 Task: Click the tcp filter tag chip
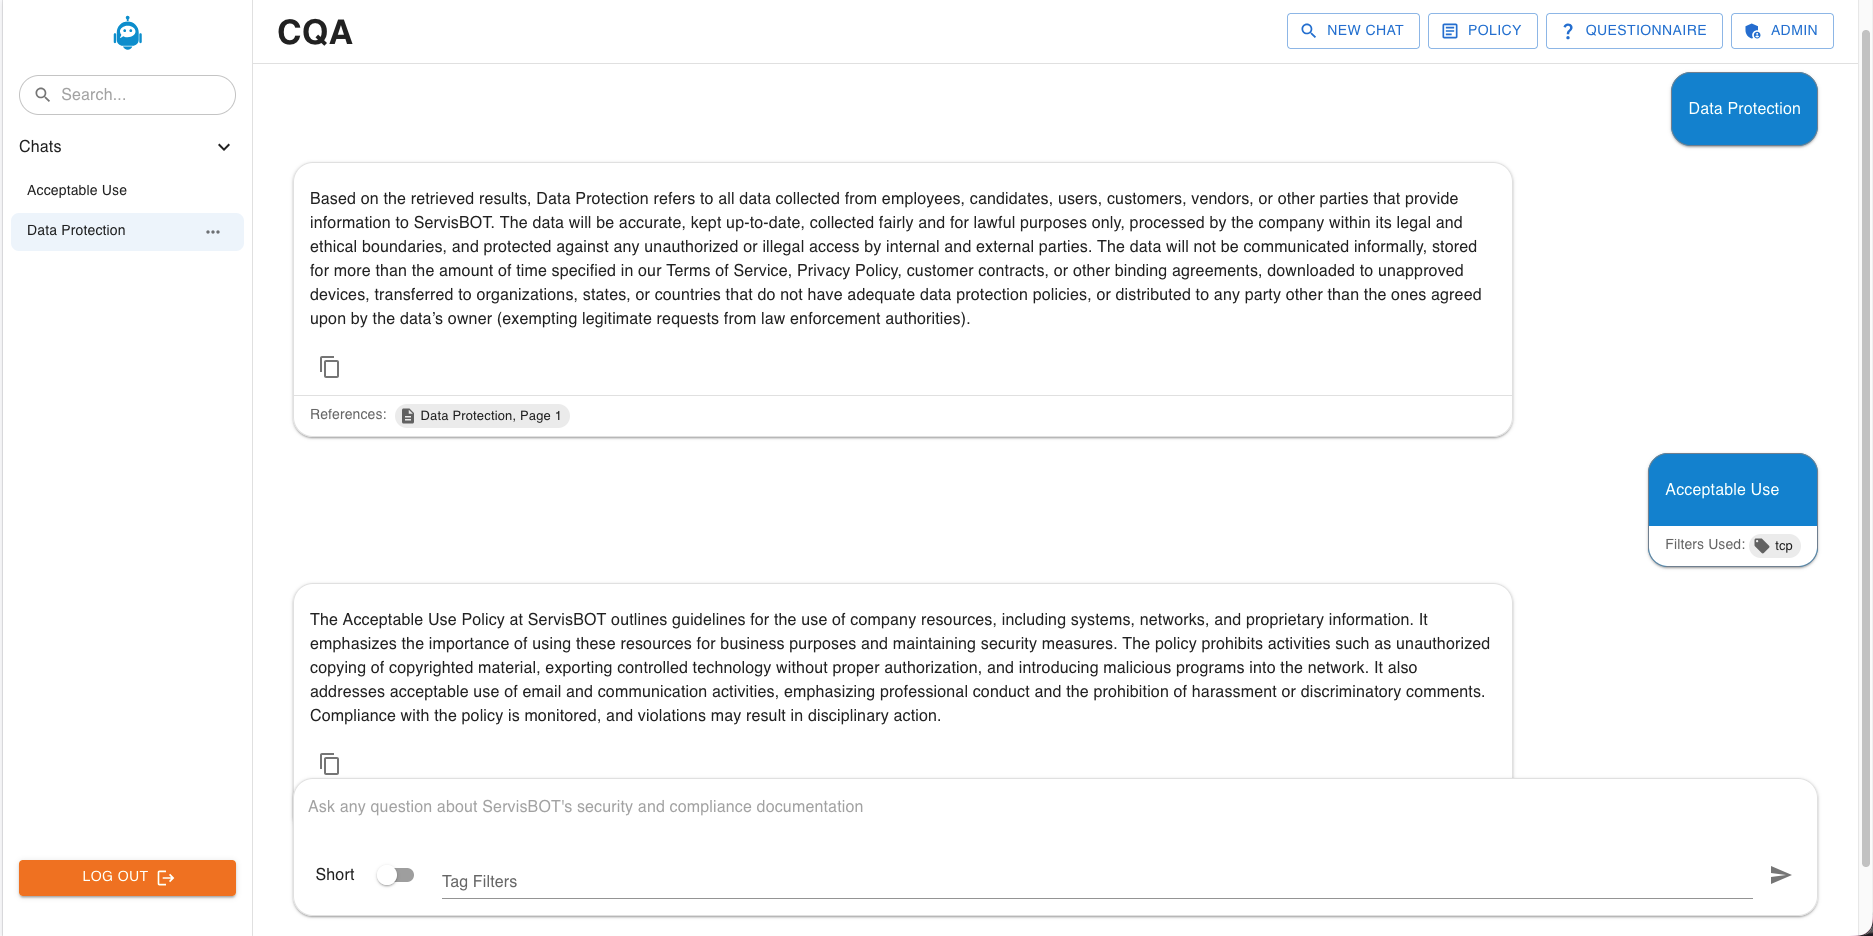tap(1776, 545)
